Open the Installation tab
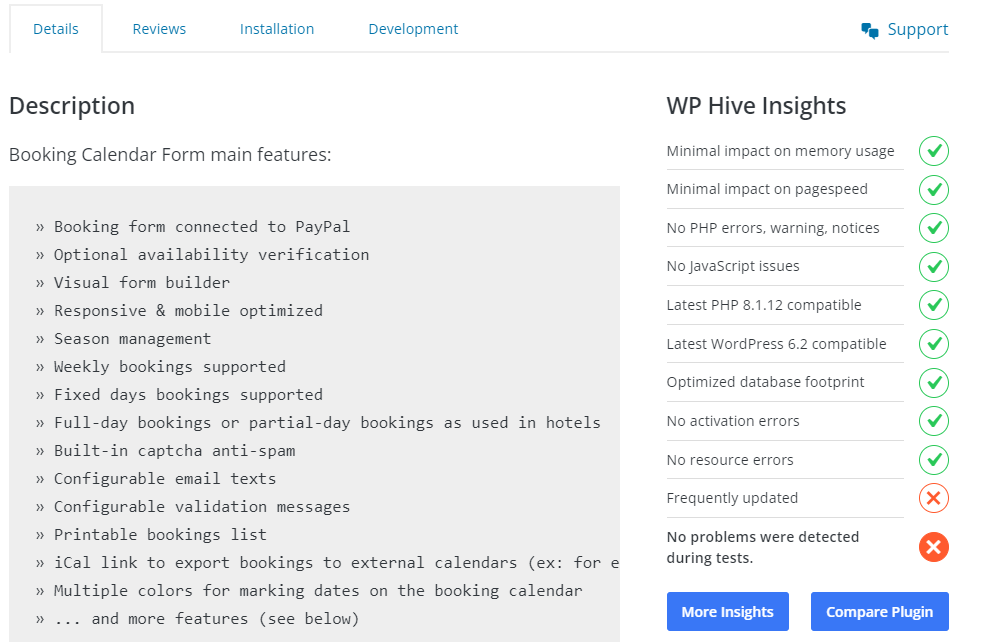The image size is (981, 642). pos(277,29)
